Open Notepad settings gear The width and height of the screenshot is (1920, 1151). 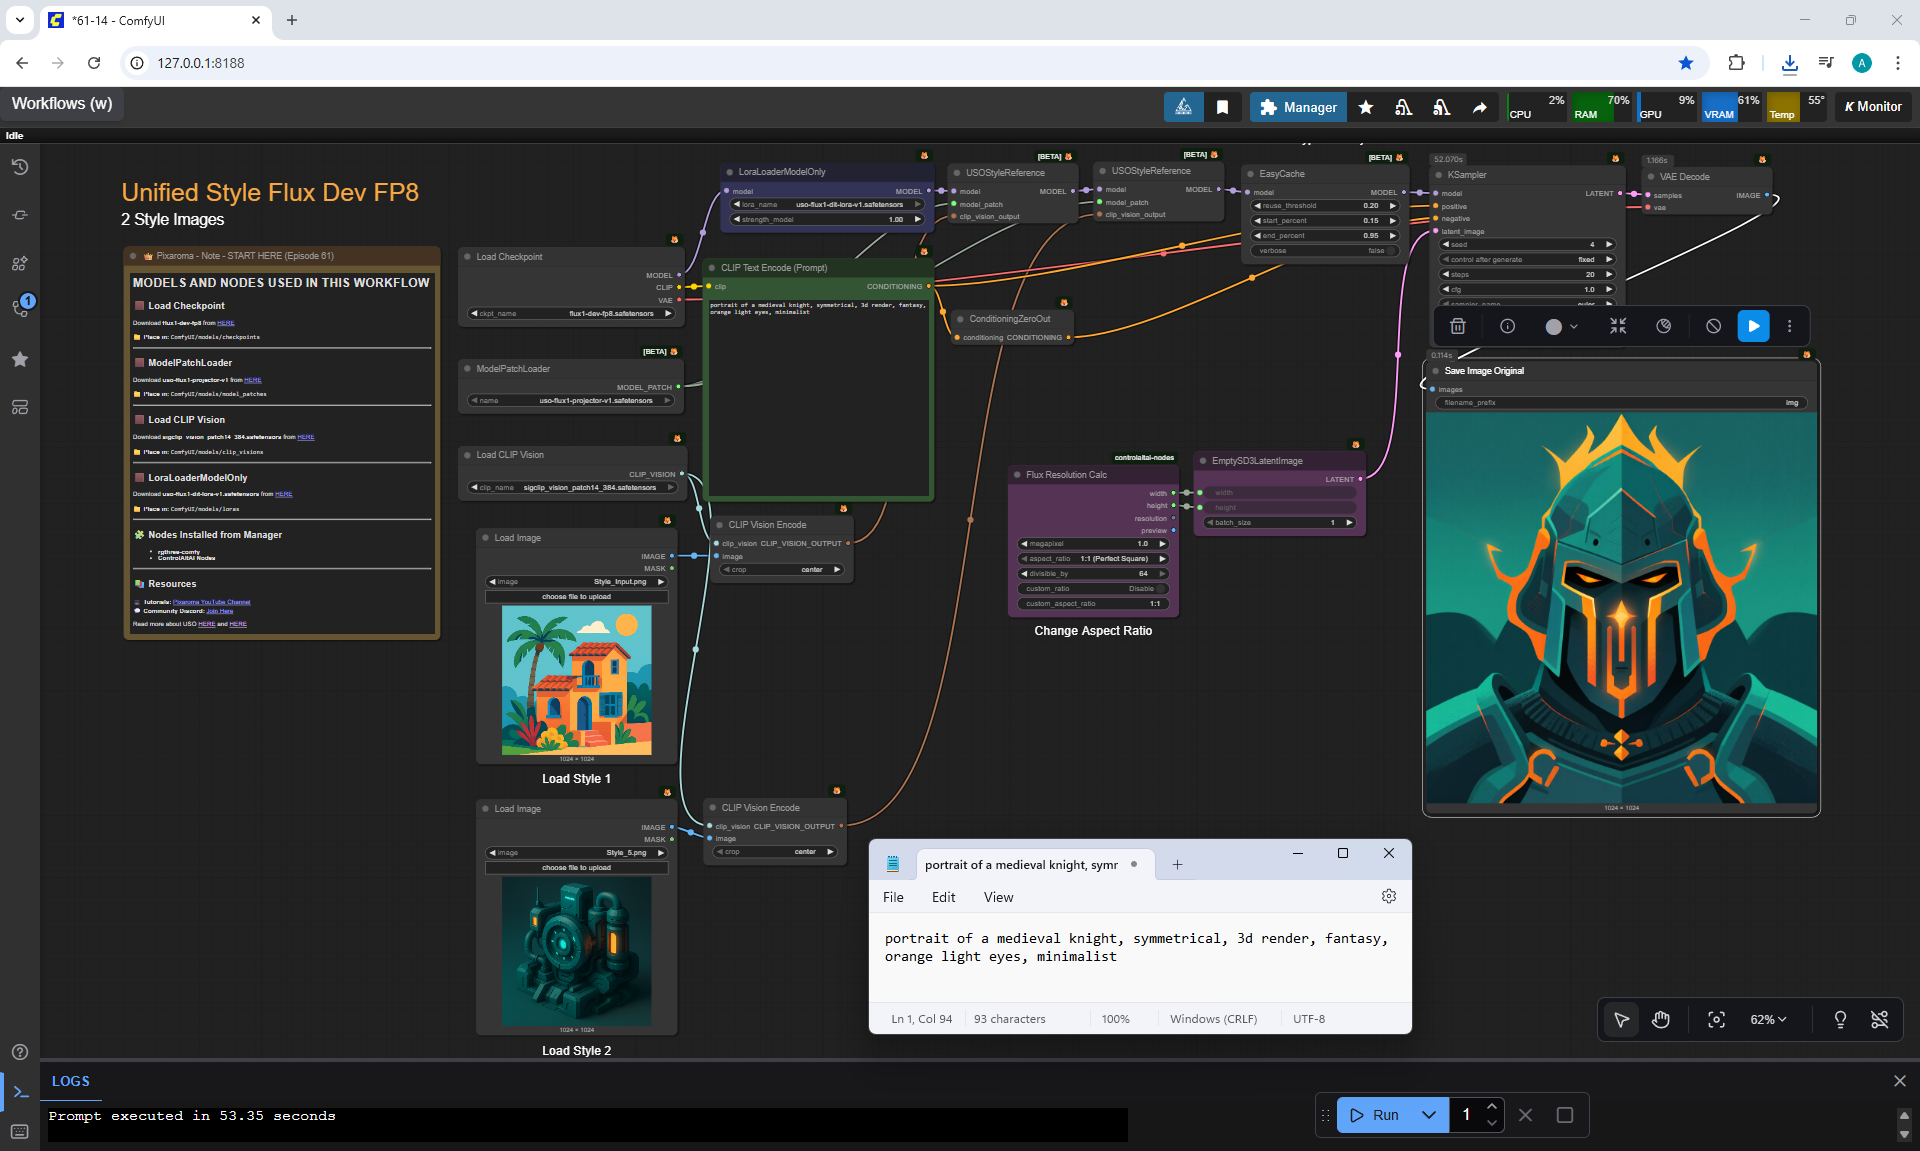click(1388, 896)
